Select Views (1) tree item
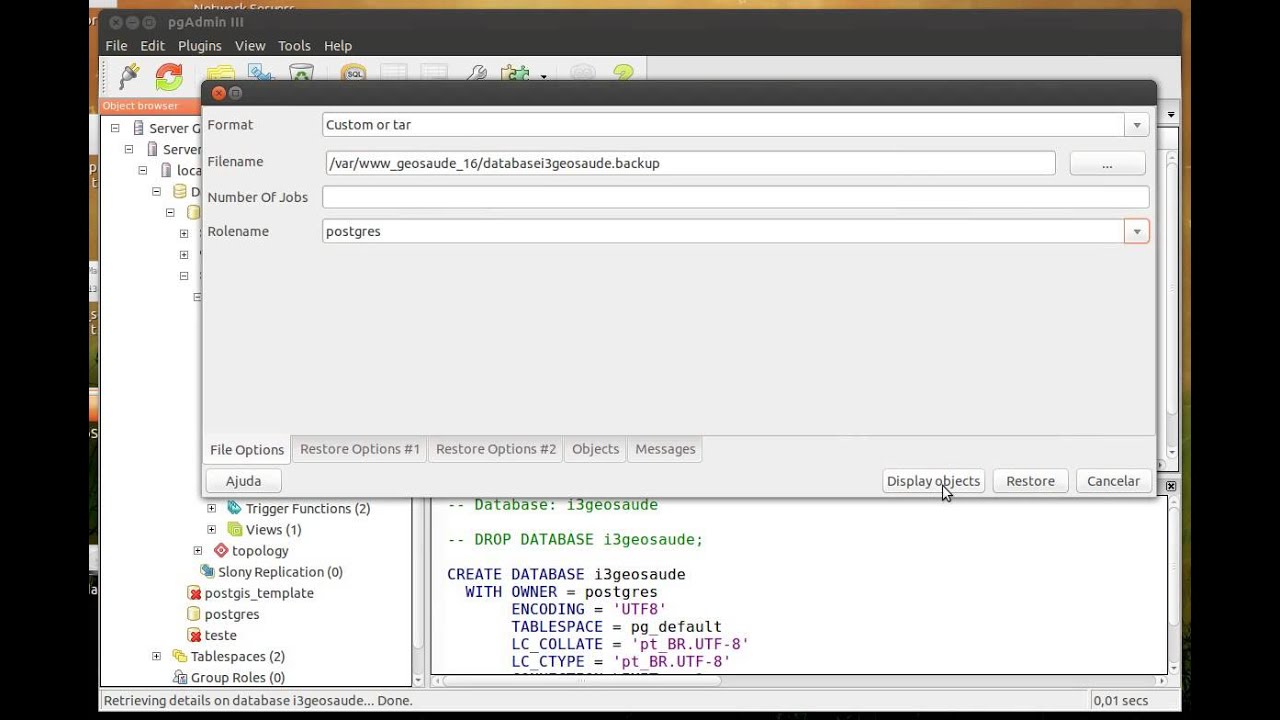 [x=273, y=529]
